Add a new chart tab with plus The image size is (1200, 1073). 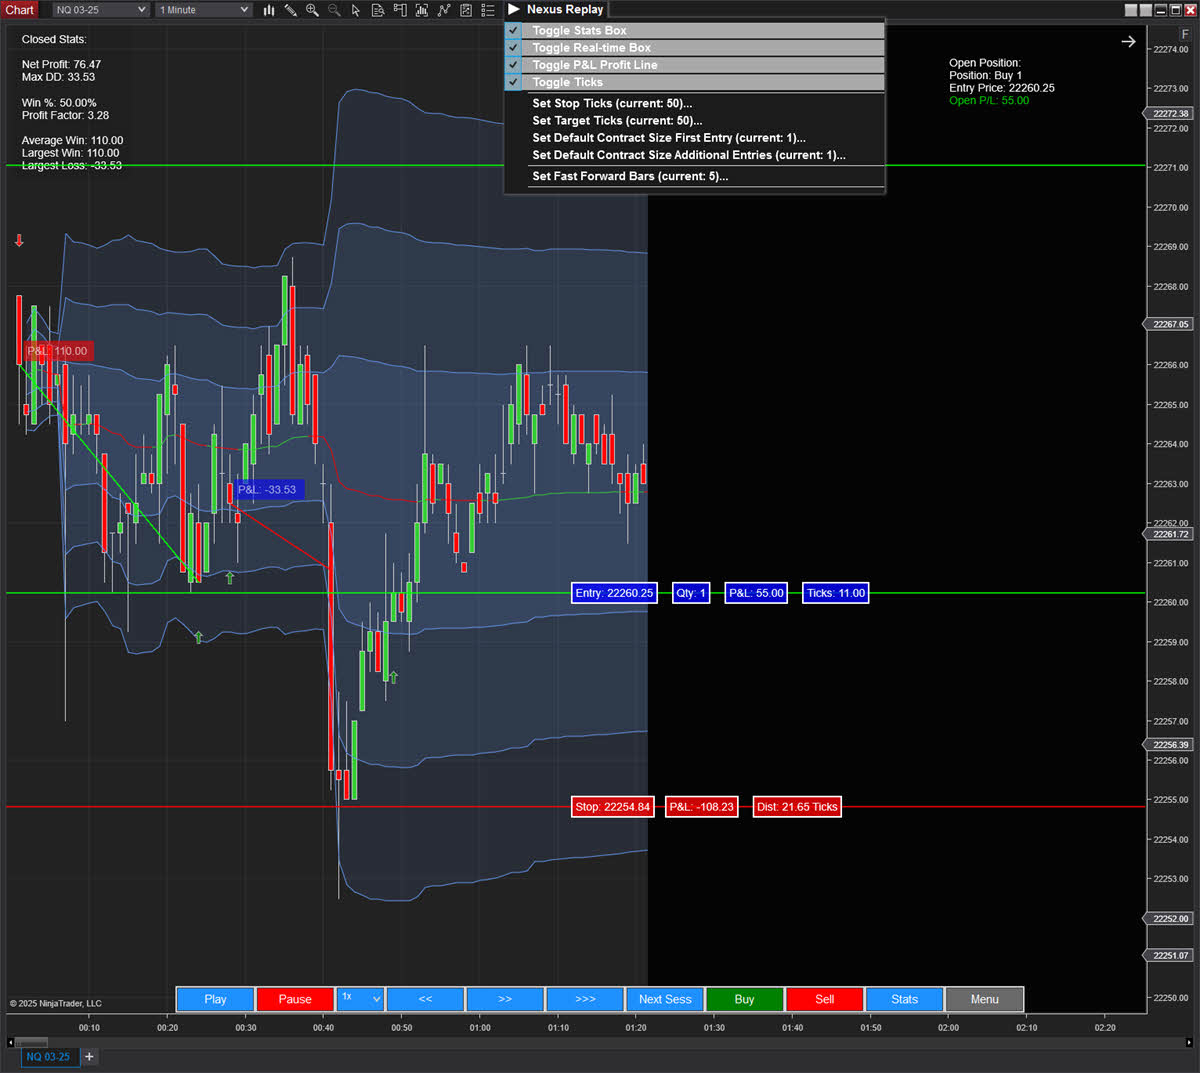click(x=89, y=1056)
